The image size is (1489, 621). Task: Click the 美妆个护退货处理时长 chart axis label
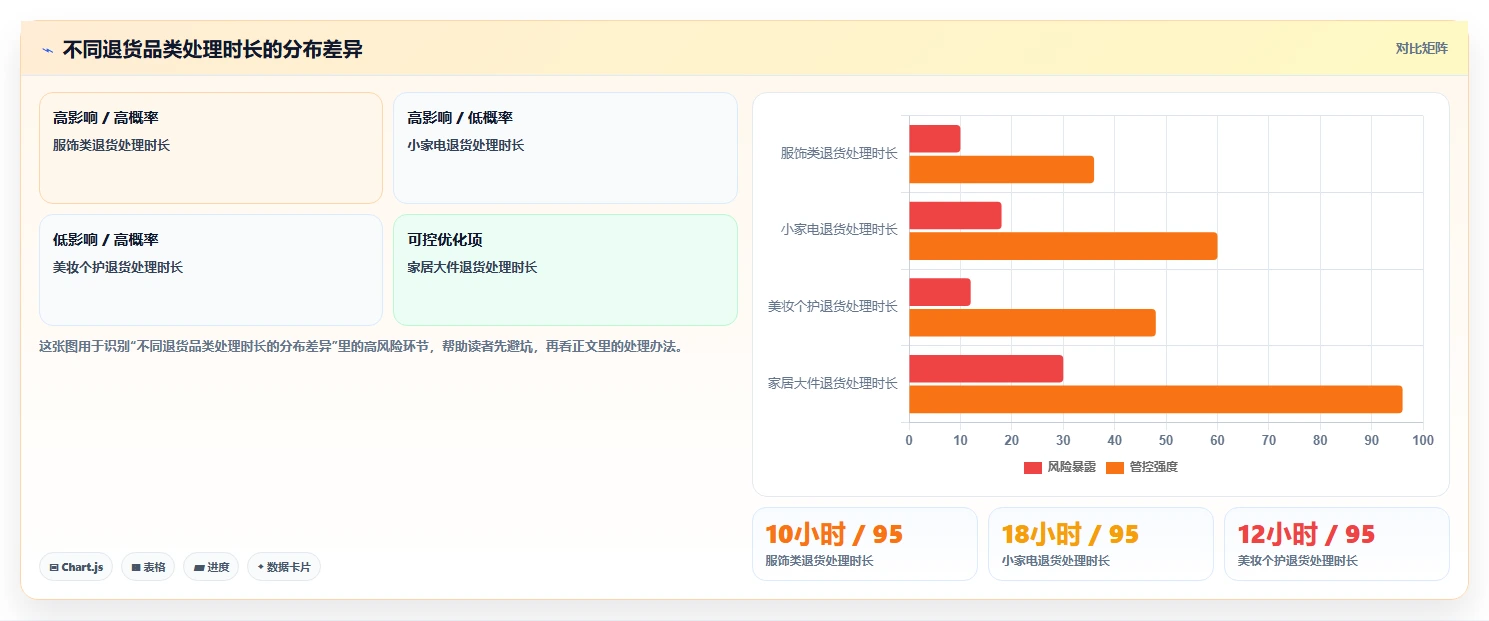click(833, 307)
